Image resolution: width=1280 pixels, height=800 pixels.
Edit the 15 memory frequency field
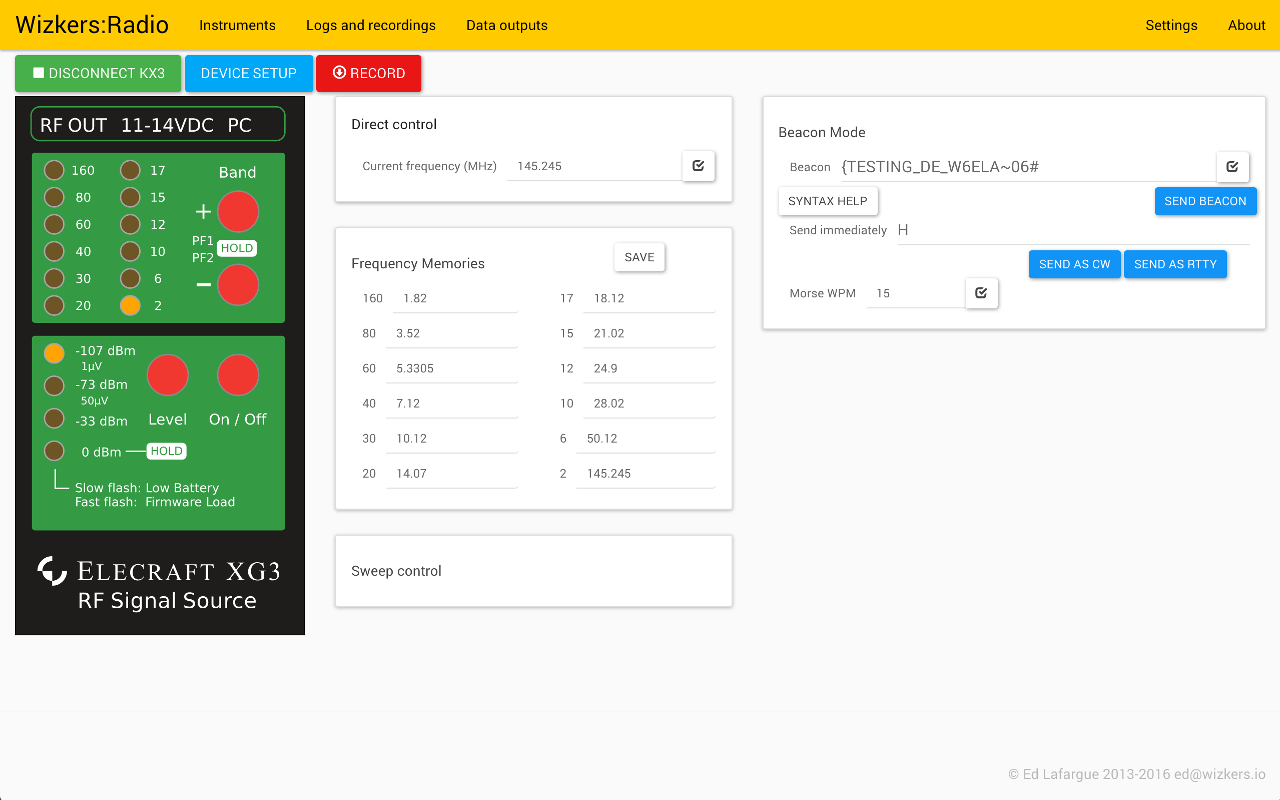(649, 333)
